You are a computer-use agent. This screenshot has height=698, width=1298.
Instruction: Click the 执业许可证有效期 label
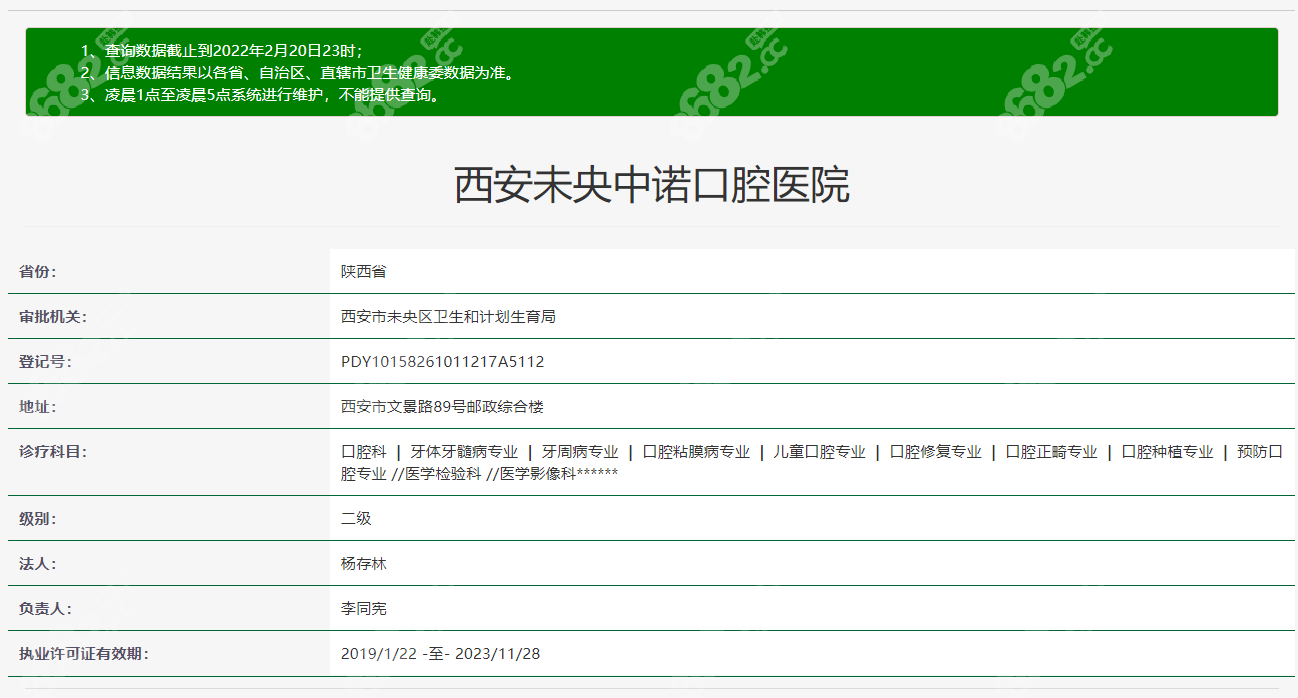[84, 653]
